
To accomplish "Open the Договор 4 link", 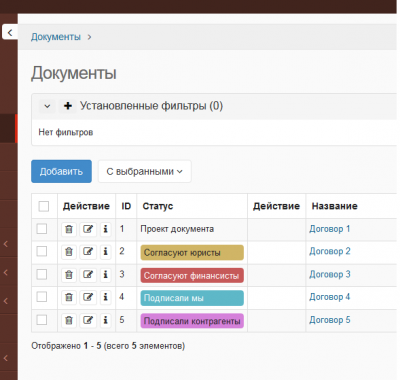I will coord(330,297).
